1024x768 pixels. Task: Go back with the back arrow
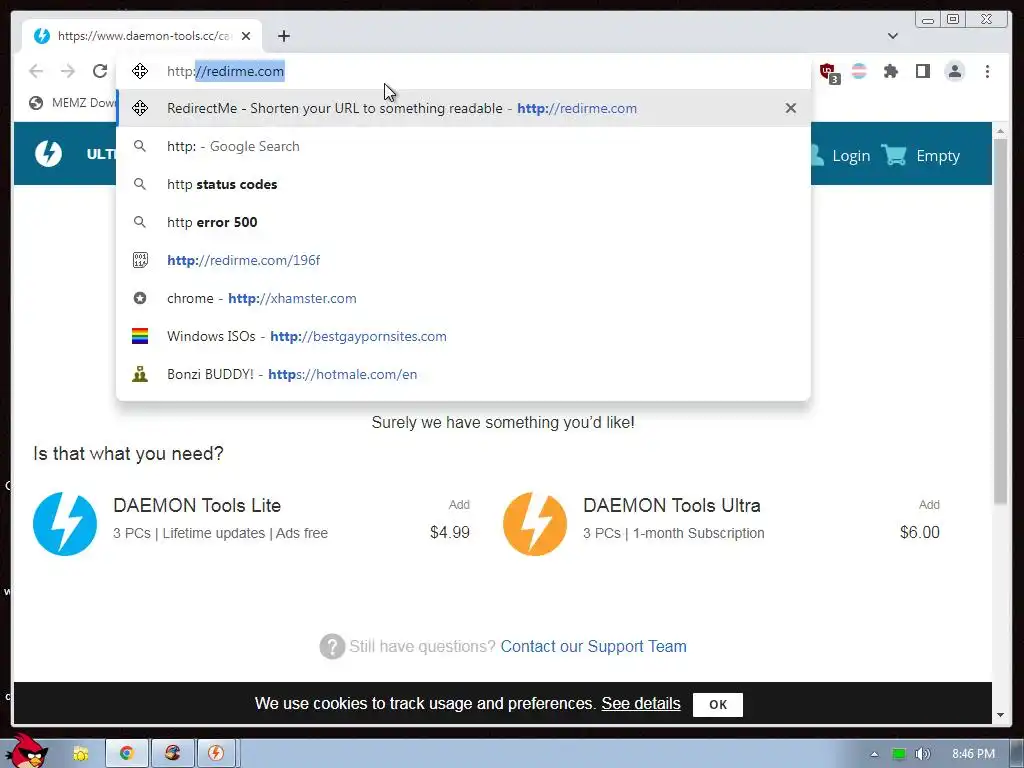[x=36, y=71]
